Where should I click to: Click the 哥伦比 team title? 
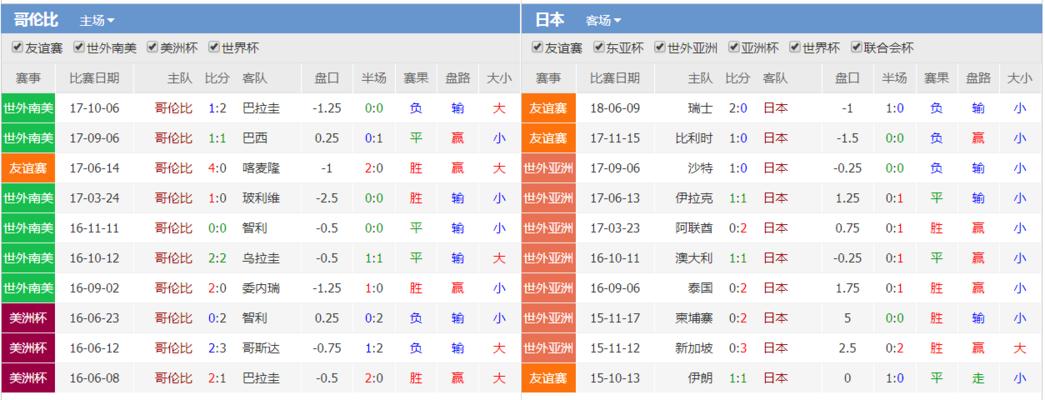[x=36, y=20]
